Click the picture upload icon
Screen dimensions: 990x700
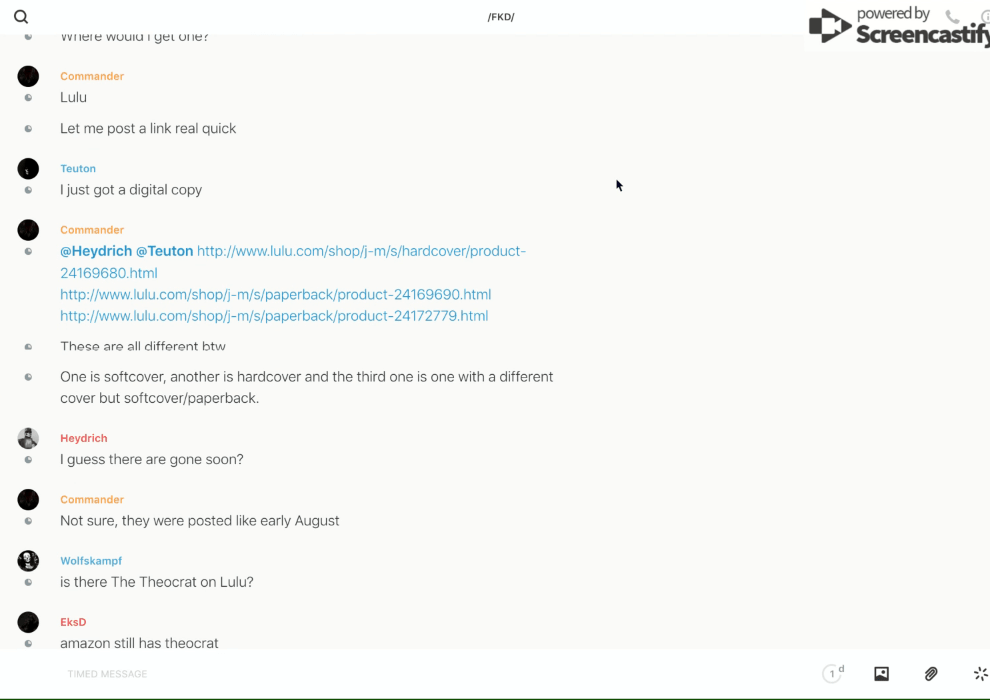pyautogui.click(x=881, y=674)
